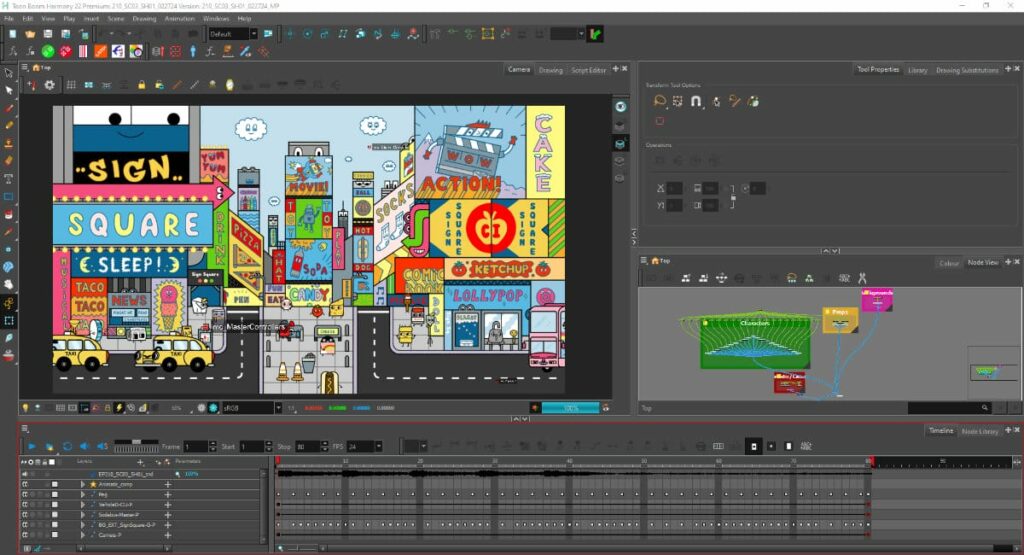Image resolution: width=1024 pixels, height=555 pixels.
Task: Open the Animation menu
Action: tap(180, 19)
